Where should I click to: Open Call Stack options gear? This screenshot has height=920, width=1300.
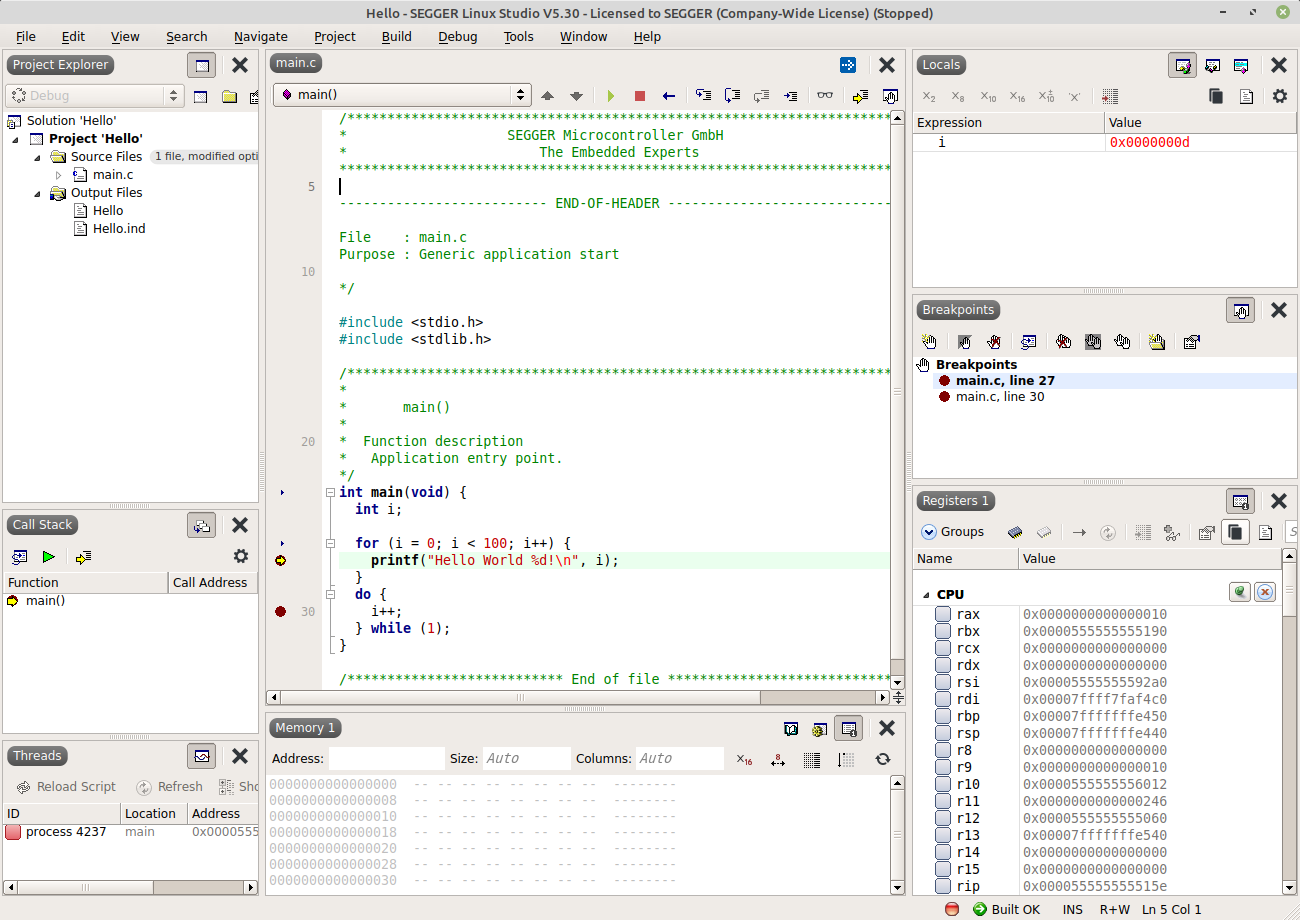[x=240, y=556]
